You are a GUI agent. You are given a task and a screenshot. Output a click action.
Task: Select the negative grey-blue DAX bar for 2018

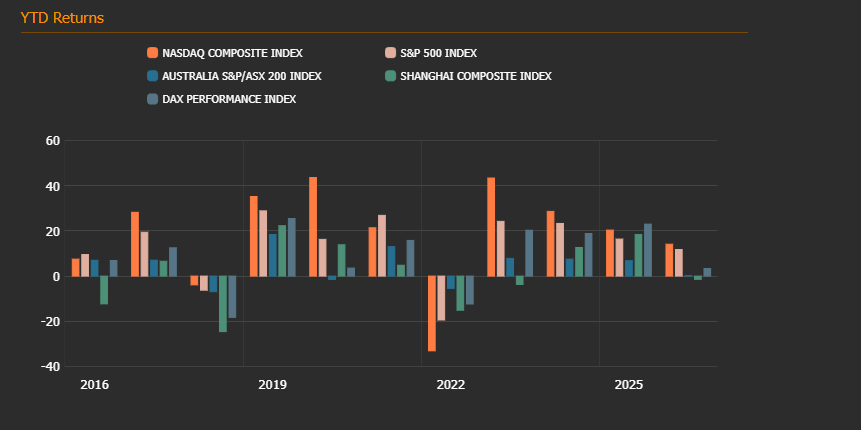[232, 297]
